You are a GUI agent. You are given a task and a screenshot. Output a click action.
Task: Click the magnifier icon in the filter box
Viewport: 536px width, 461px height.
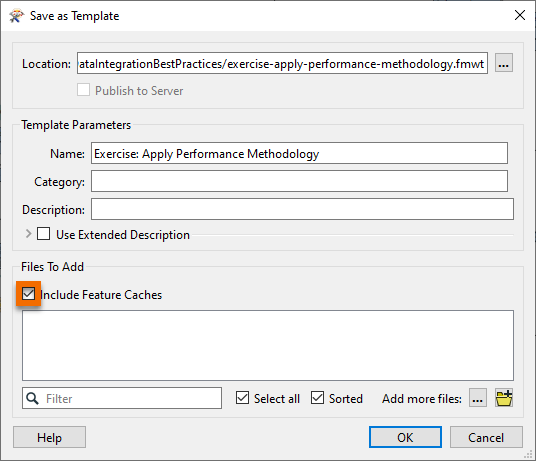[32, 398]
